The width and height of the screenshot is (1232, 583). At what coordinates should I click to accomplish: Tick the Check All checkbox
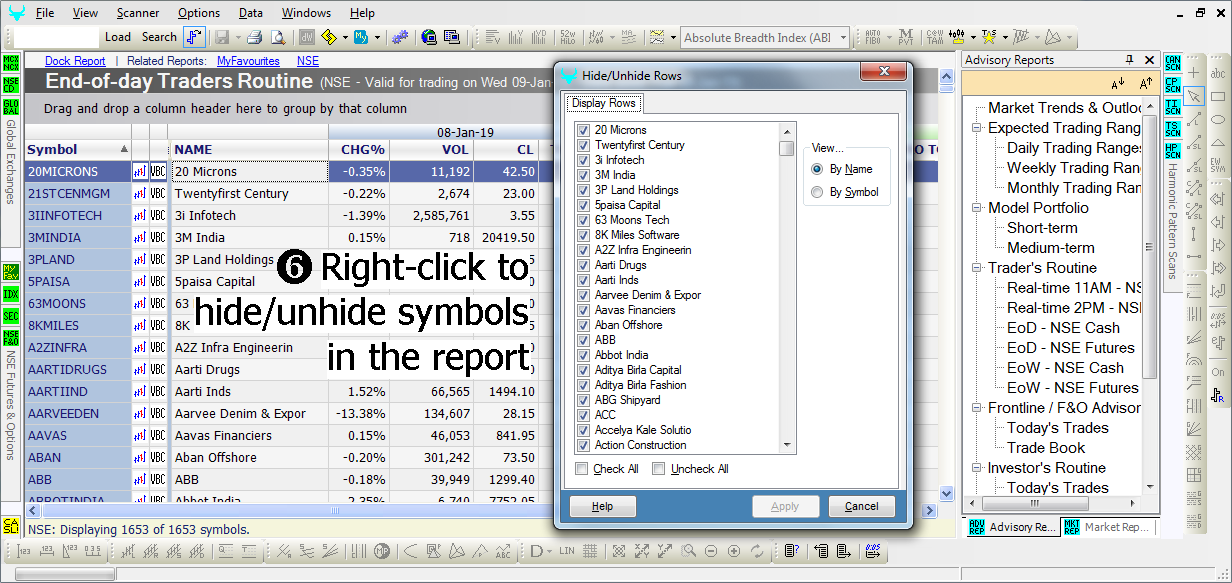pyautogui.click(x=582, y=469)
